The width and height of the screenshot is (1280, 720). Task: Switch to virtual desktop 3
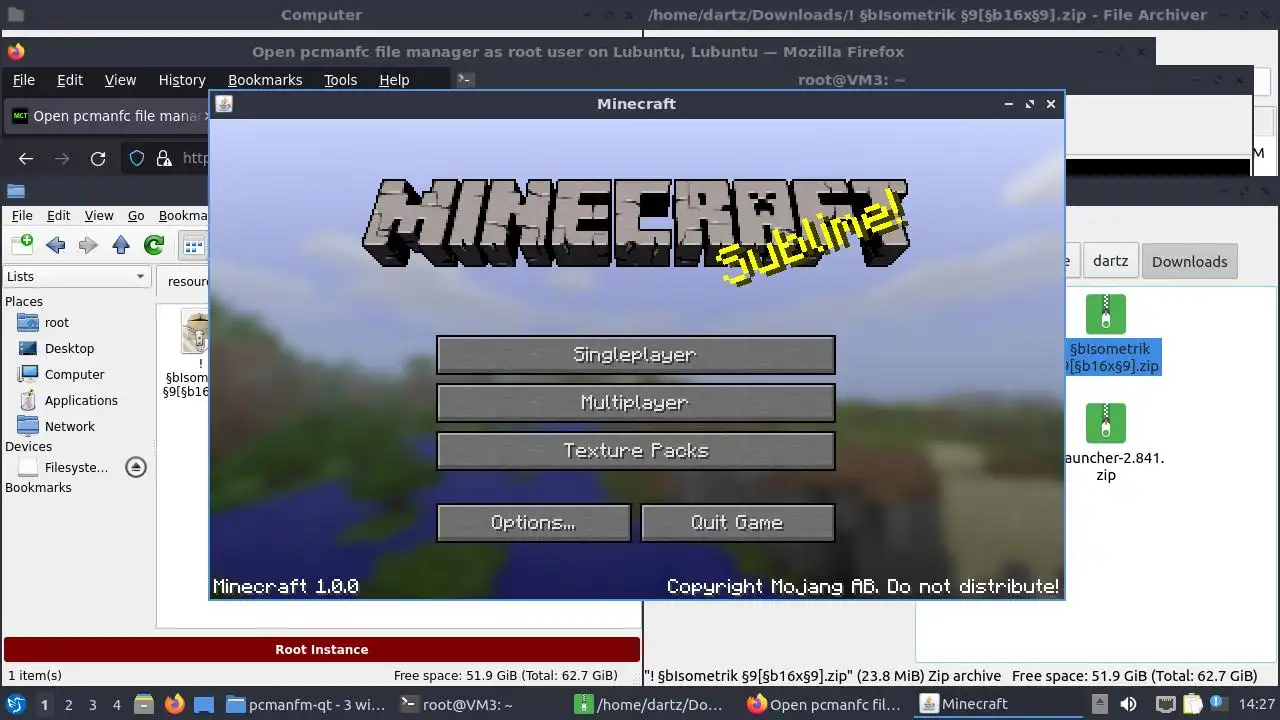click(x=92, y=705)
